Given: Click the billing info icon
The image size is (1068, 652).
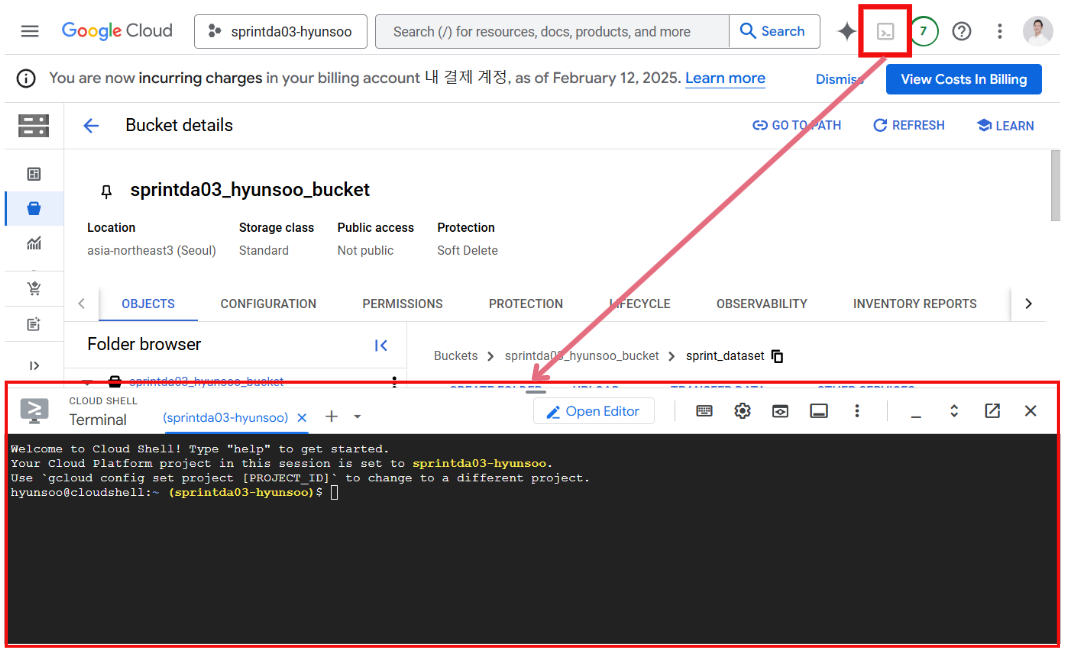Looking at the screenshot, I should click(26, 78).
